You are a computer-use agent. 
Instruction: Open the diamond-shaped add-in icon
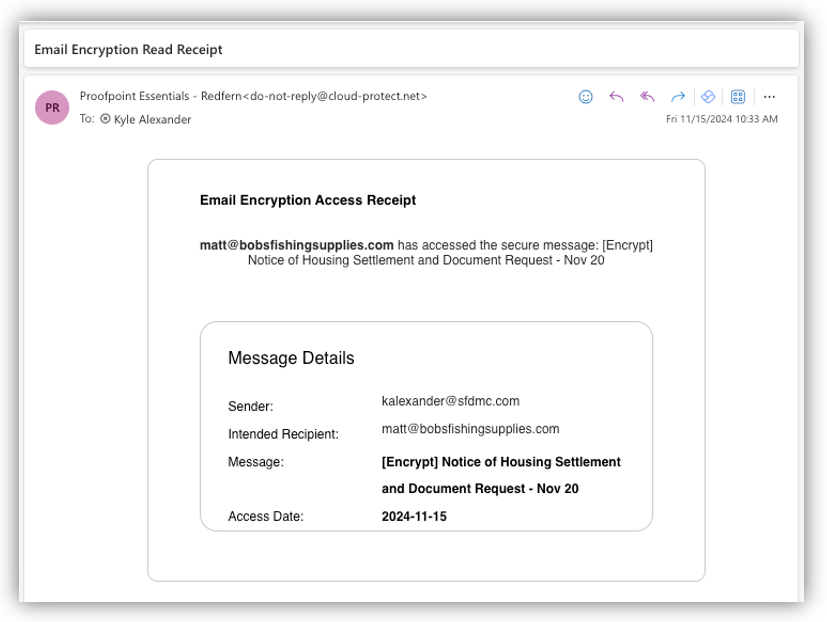pos(708,97)
